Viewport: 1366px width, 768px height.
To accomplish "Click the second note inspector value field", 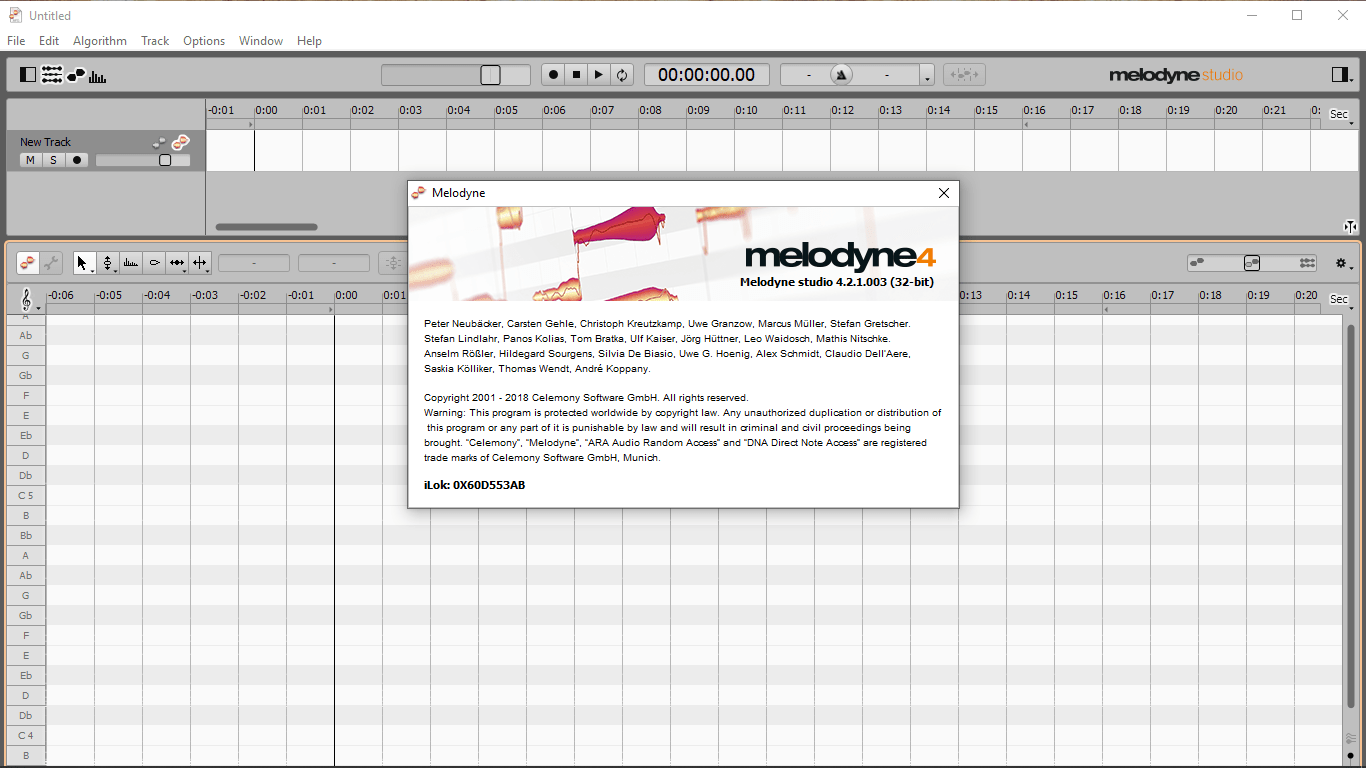I will point(334,263).
